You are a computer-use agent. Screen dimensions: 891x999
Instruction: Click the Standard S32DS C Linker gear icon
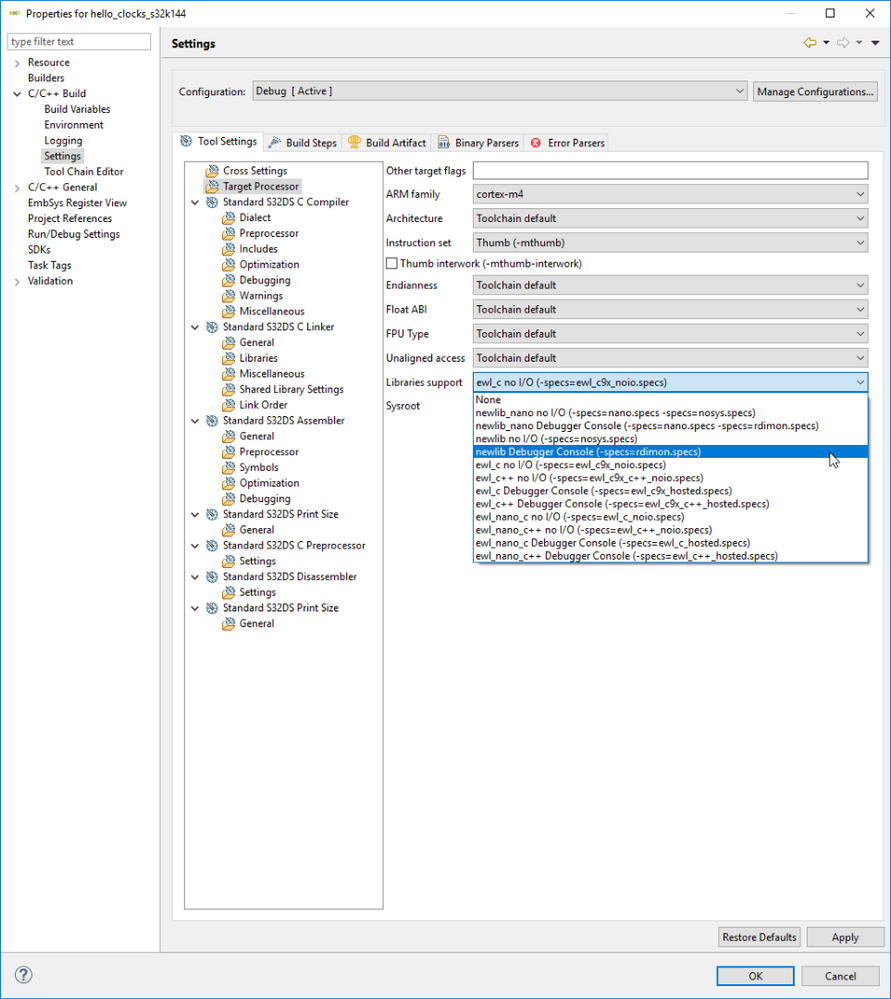click(212, 327)
